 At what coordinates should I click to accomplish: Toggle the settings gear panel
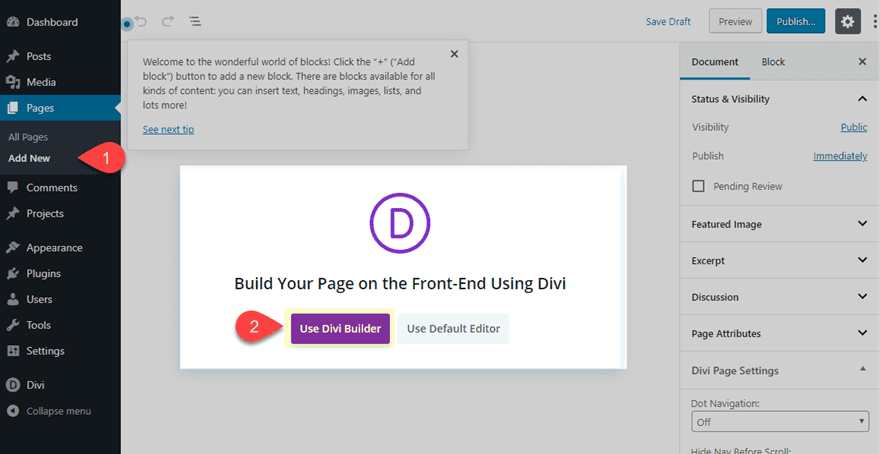[x=847, y=22]
